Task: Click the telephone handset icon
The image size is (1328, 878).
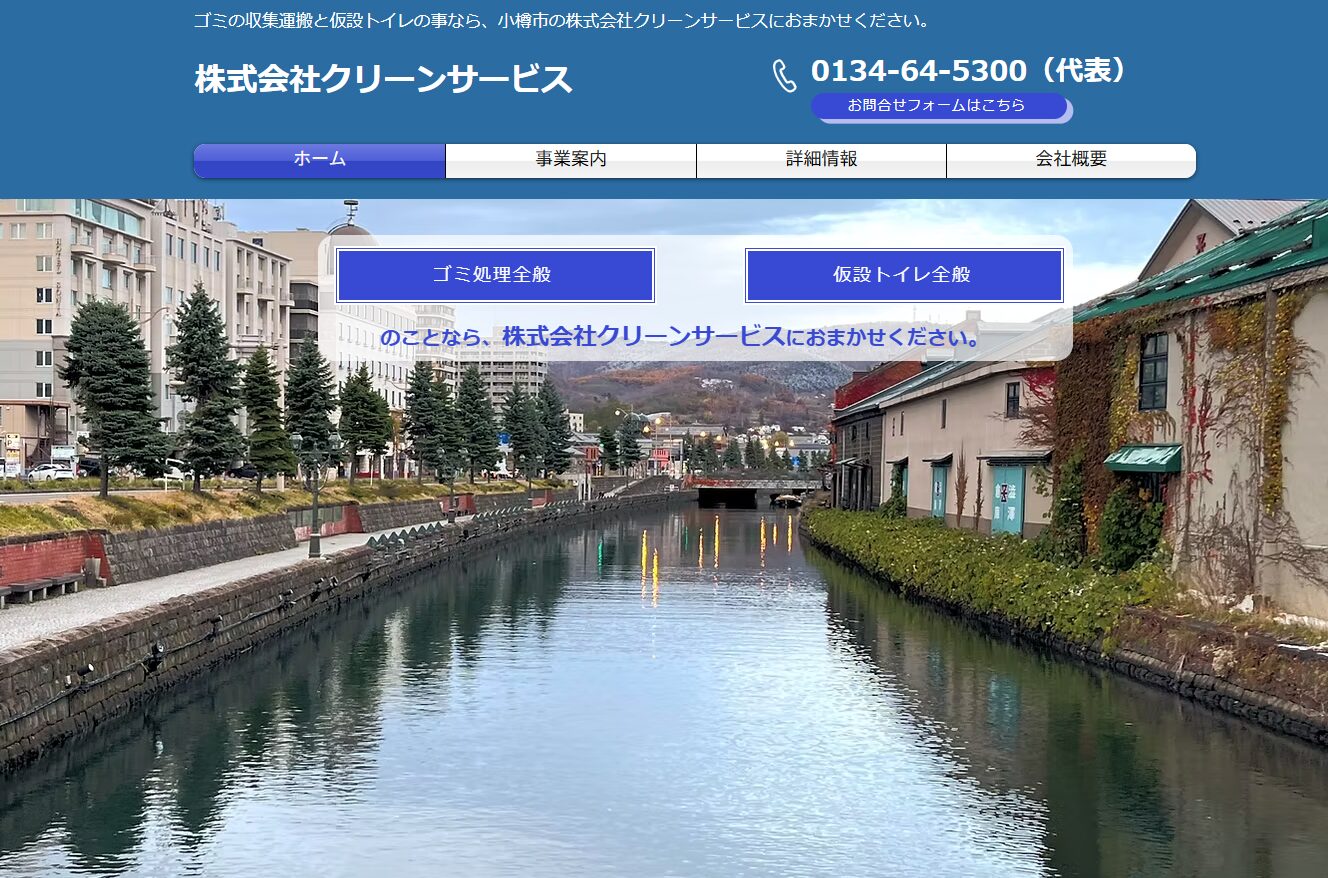Action: coord(784,76)
